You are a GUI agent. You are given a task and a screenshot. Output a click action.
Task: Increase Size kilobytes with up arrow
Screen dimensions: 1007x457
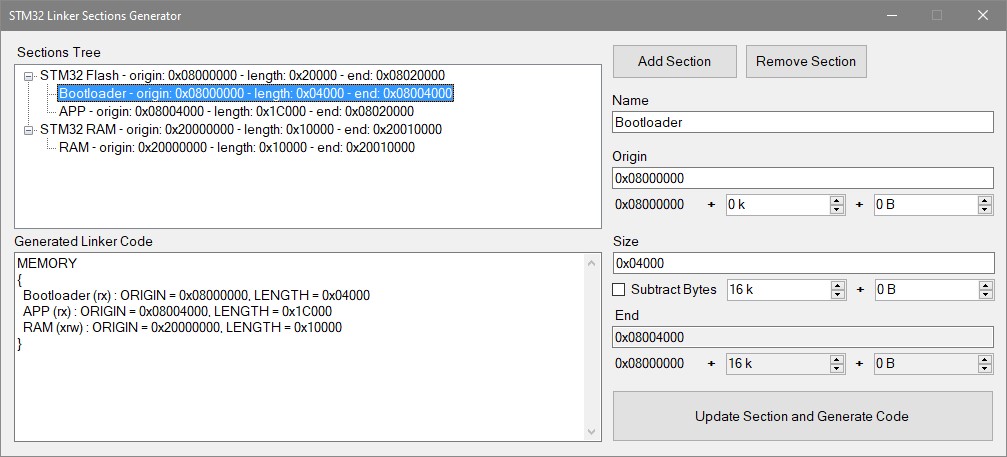coord(837,285)
